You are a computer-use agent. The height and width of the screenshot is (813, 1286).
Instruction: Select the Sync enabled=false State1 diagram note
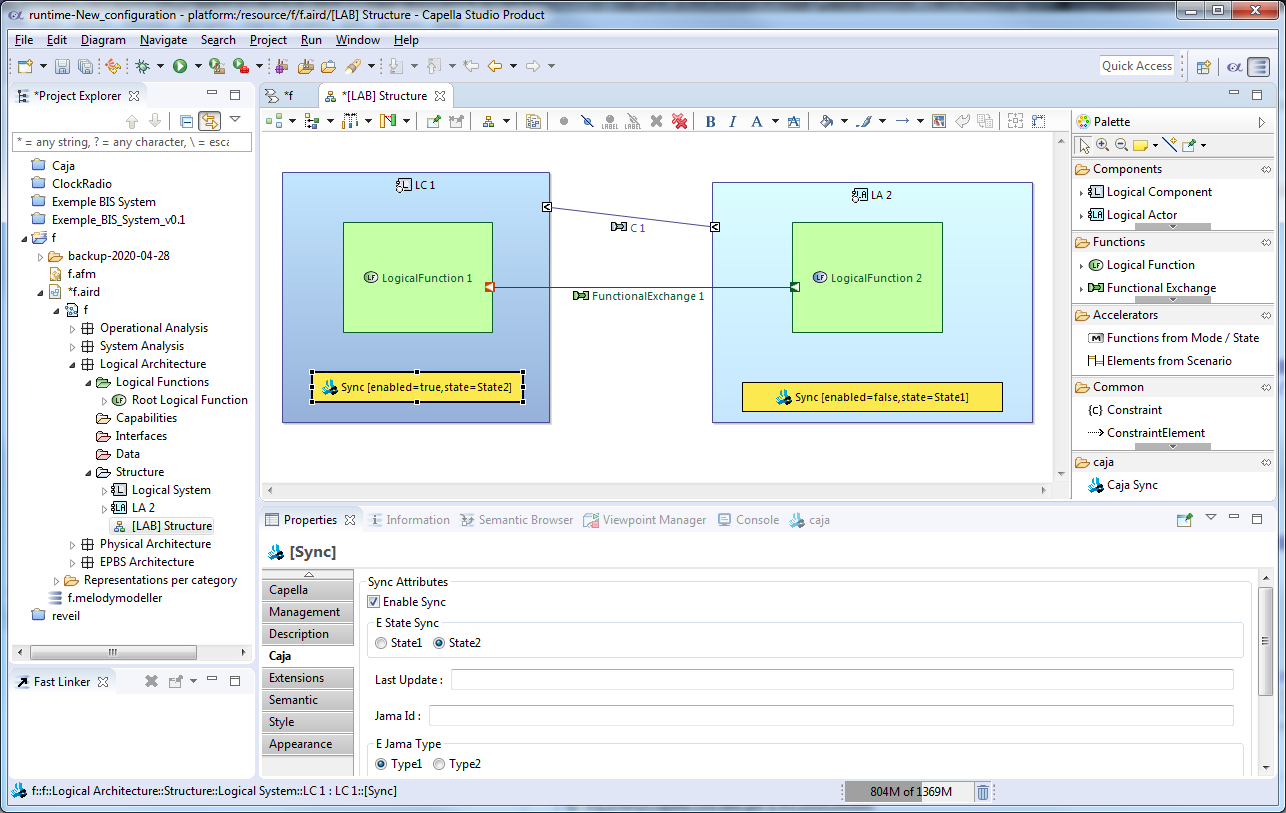[872, 397]
